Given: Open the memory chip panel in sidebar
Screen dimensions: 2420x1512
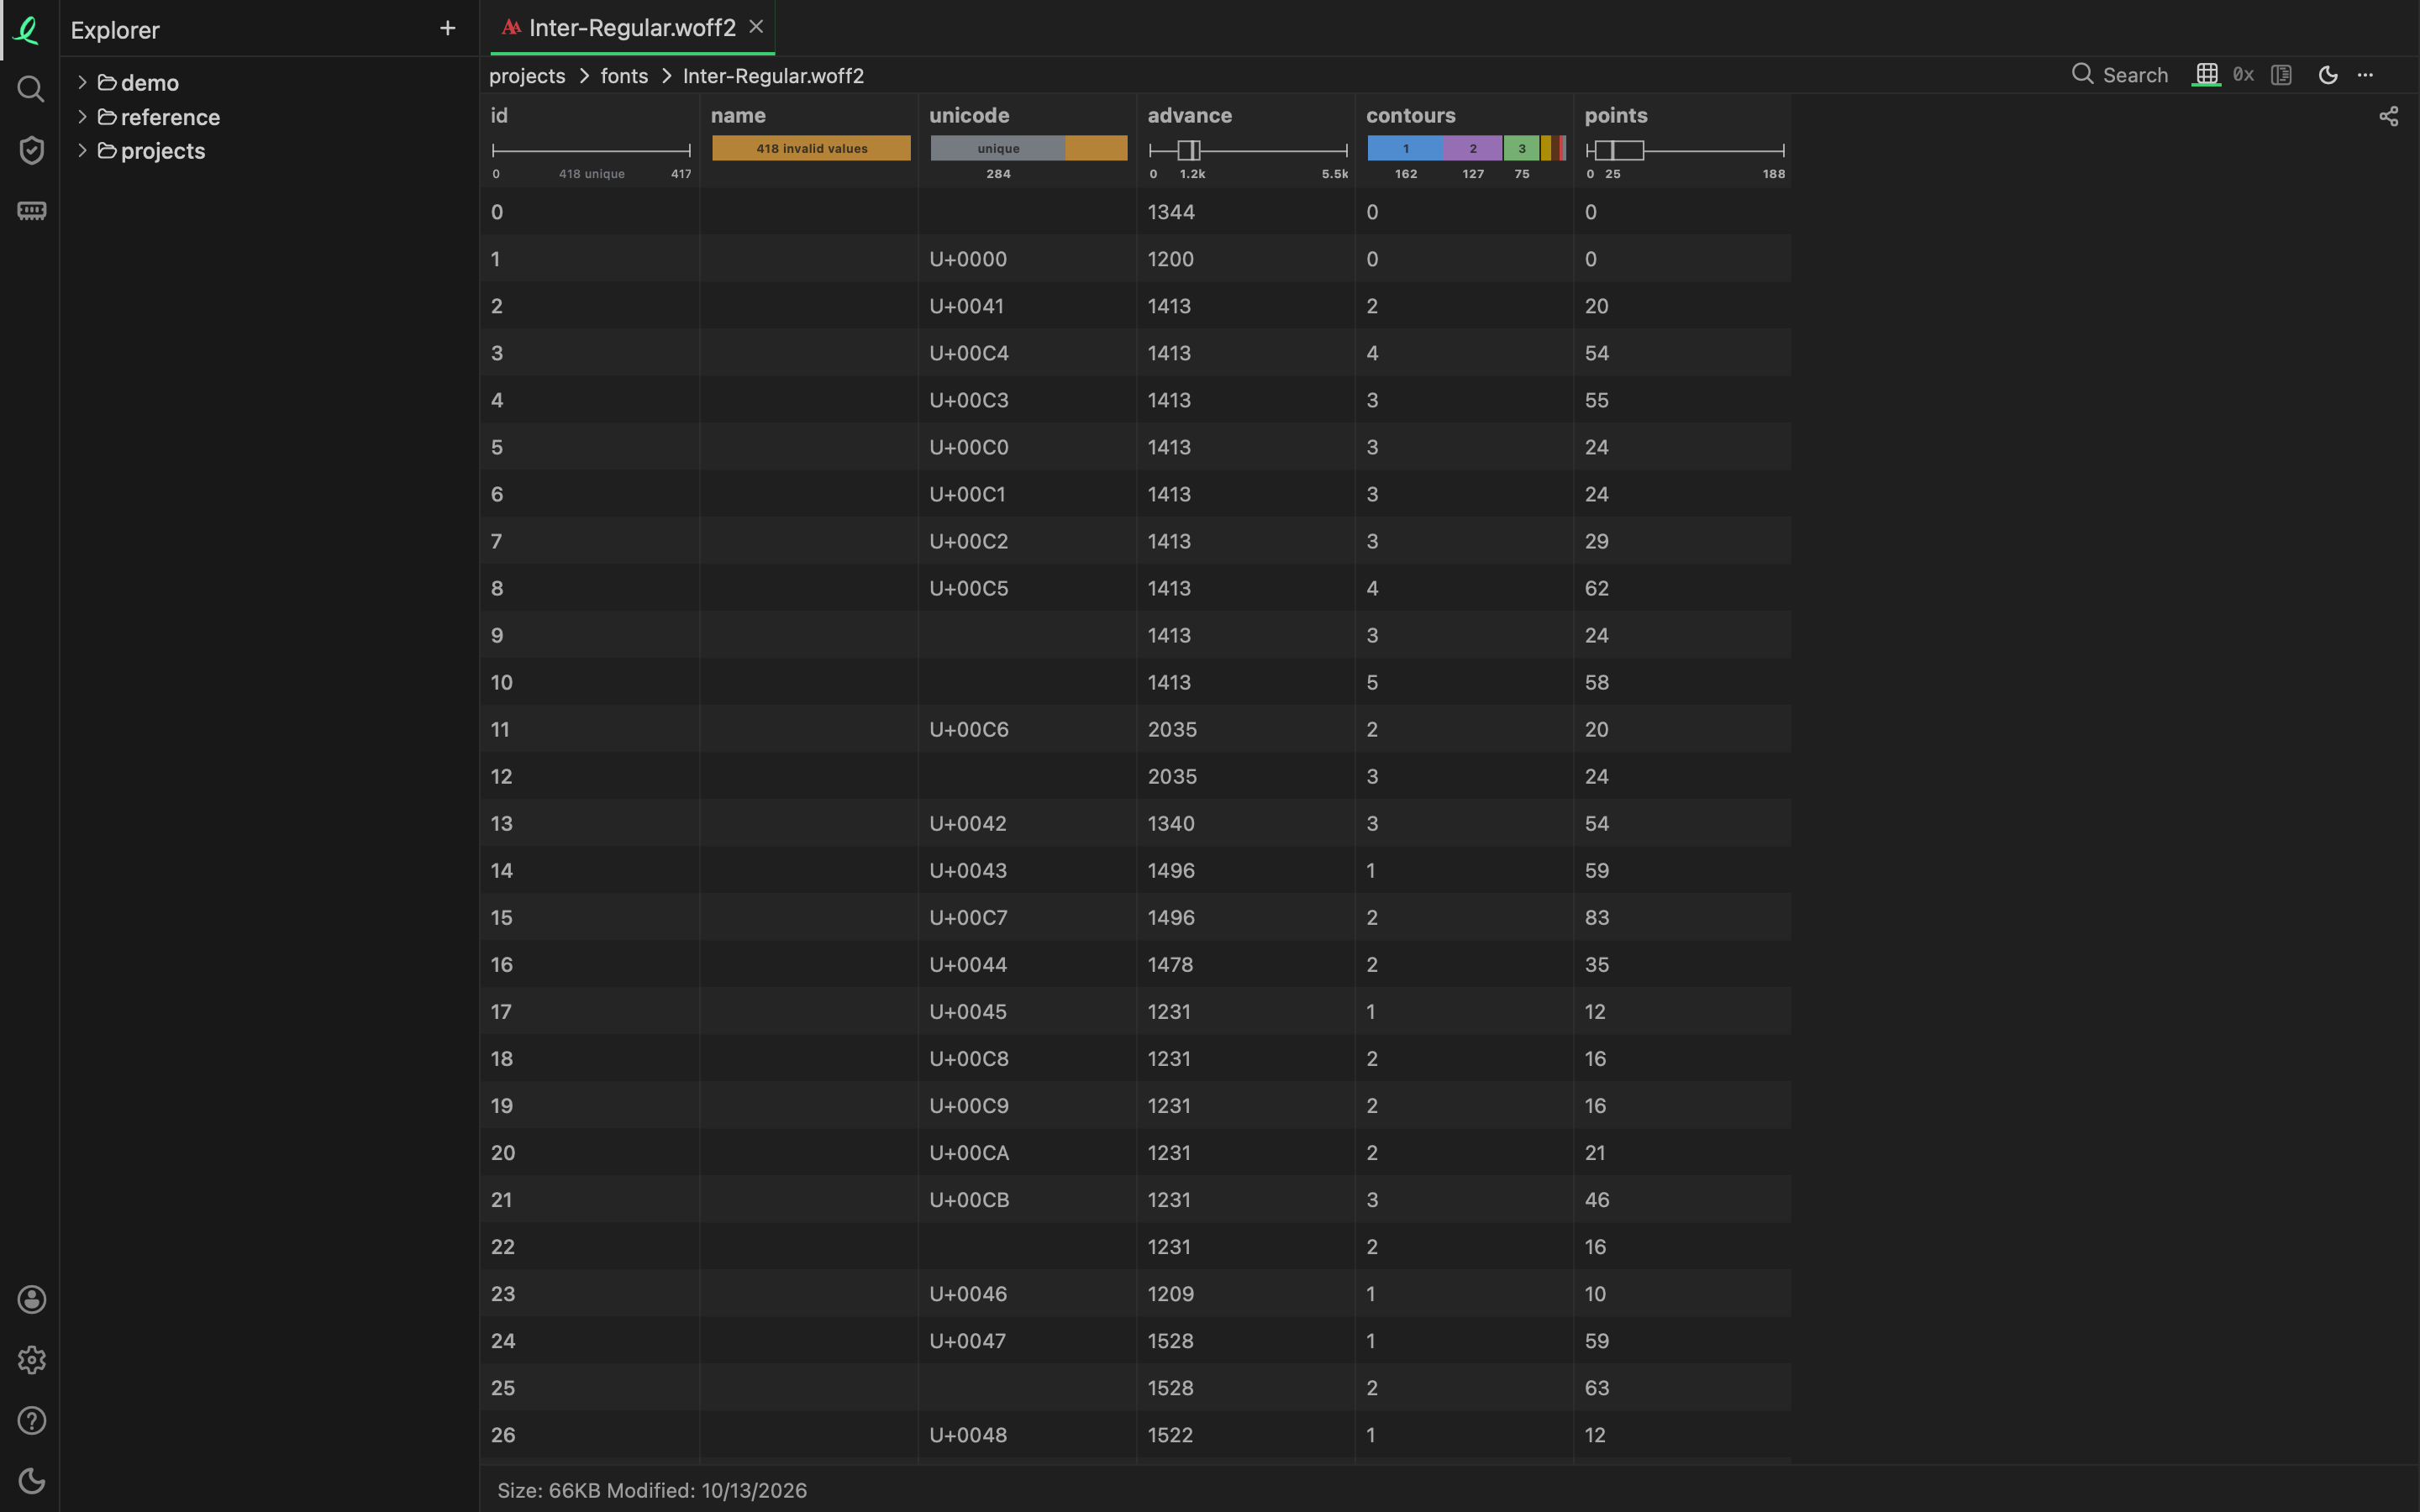Looking at the screenshot, I should point(31,211).
